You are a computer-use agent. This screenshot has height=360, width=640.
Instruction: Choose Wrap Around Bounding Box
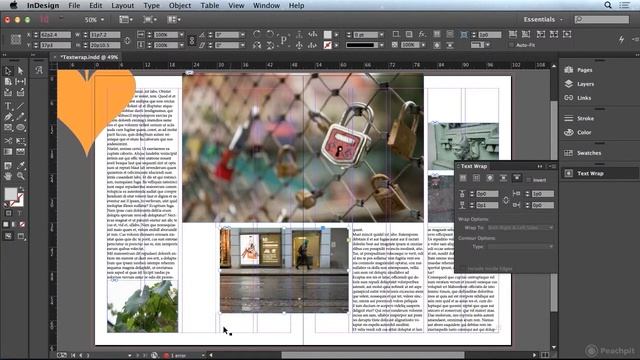coord(476,178)
